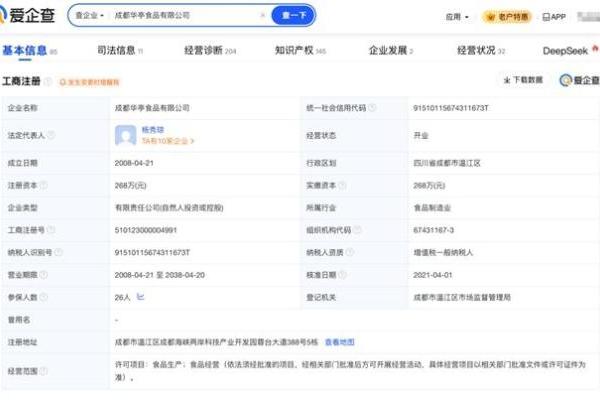Screen dimensions: 600x400
Task: Click the help icon beside 统一社会信用代码
Action: click(372, 108)
